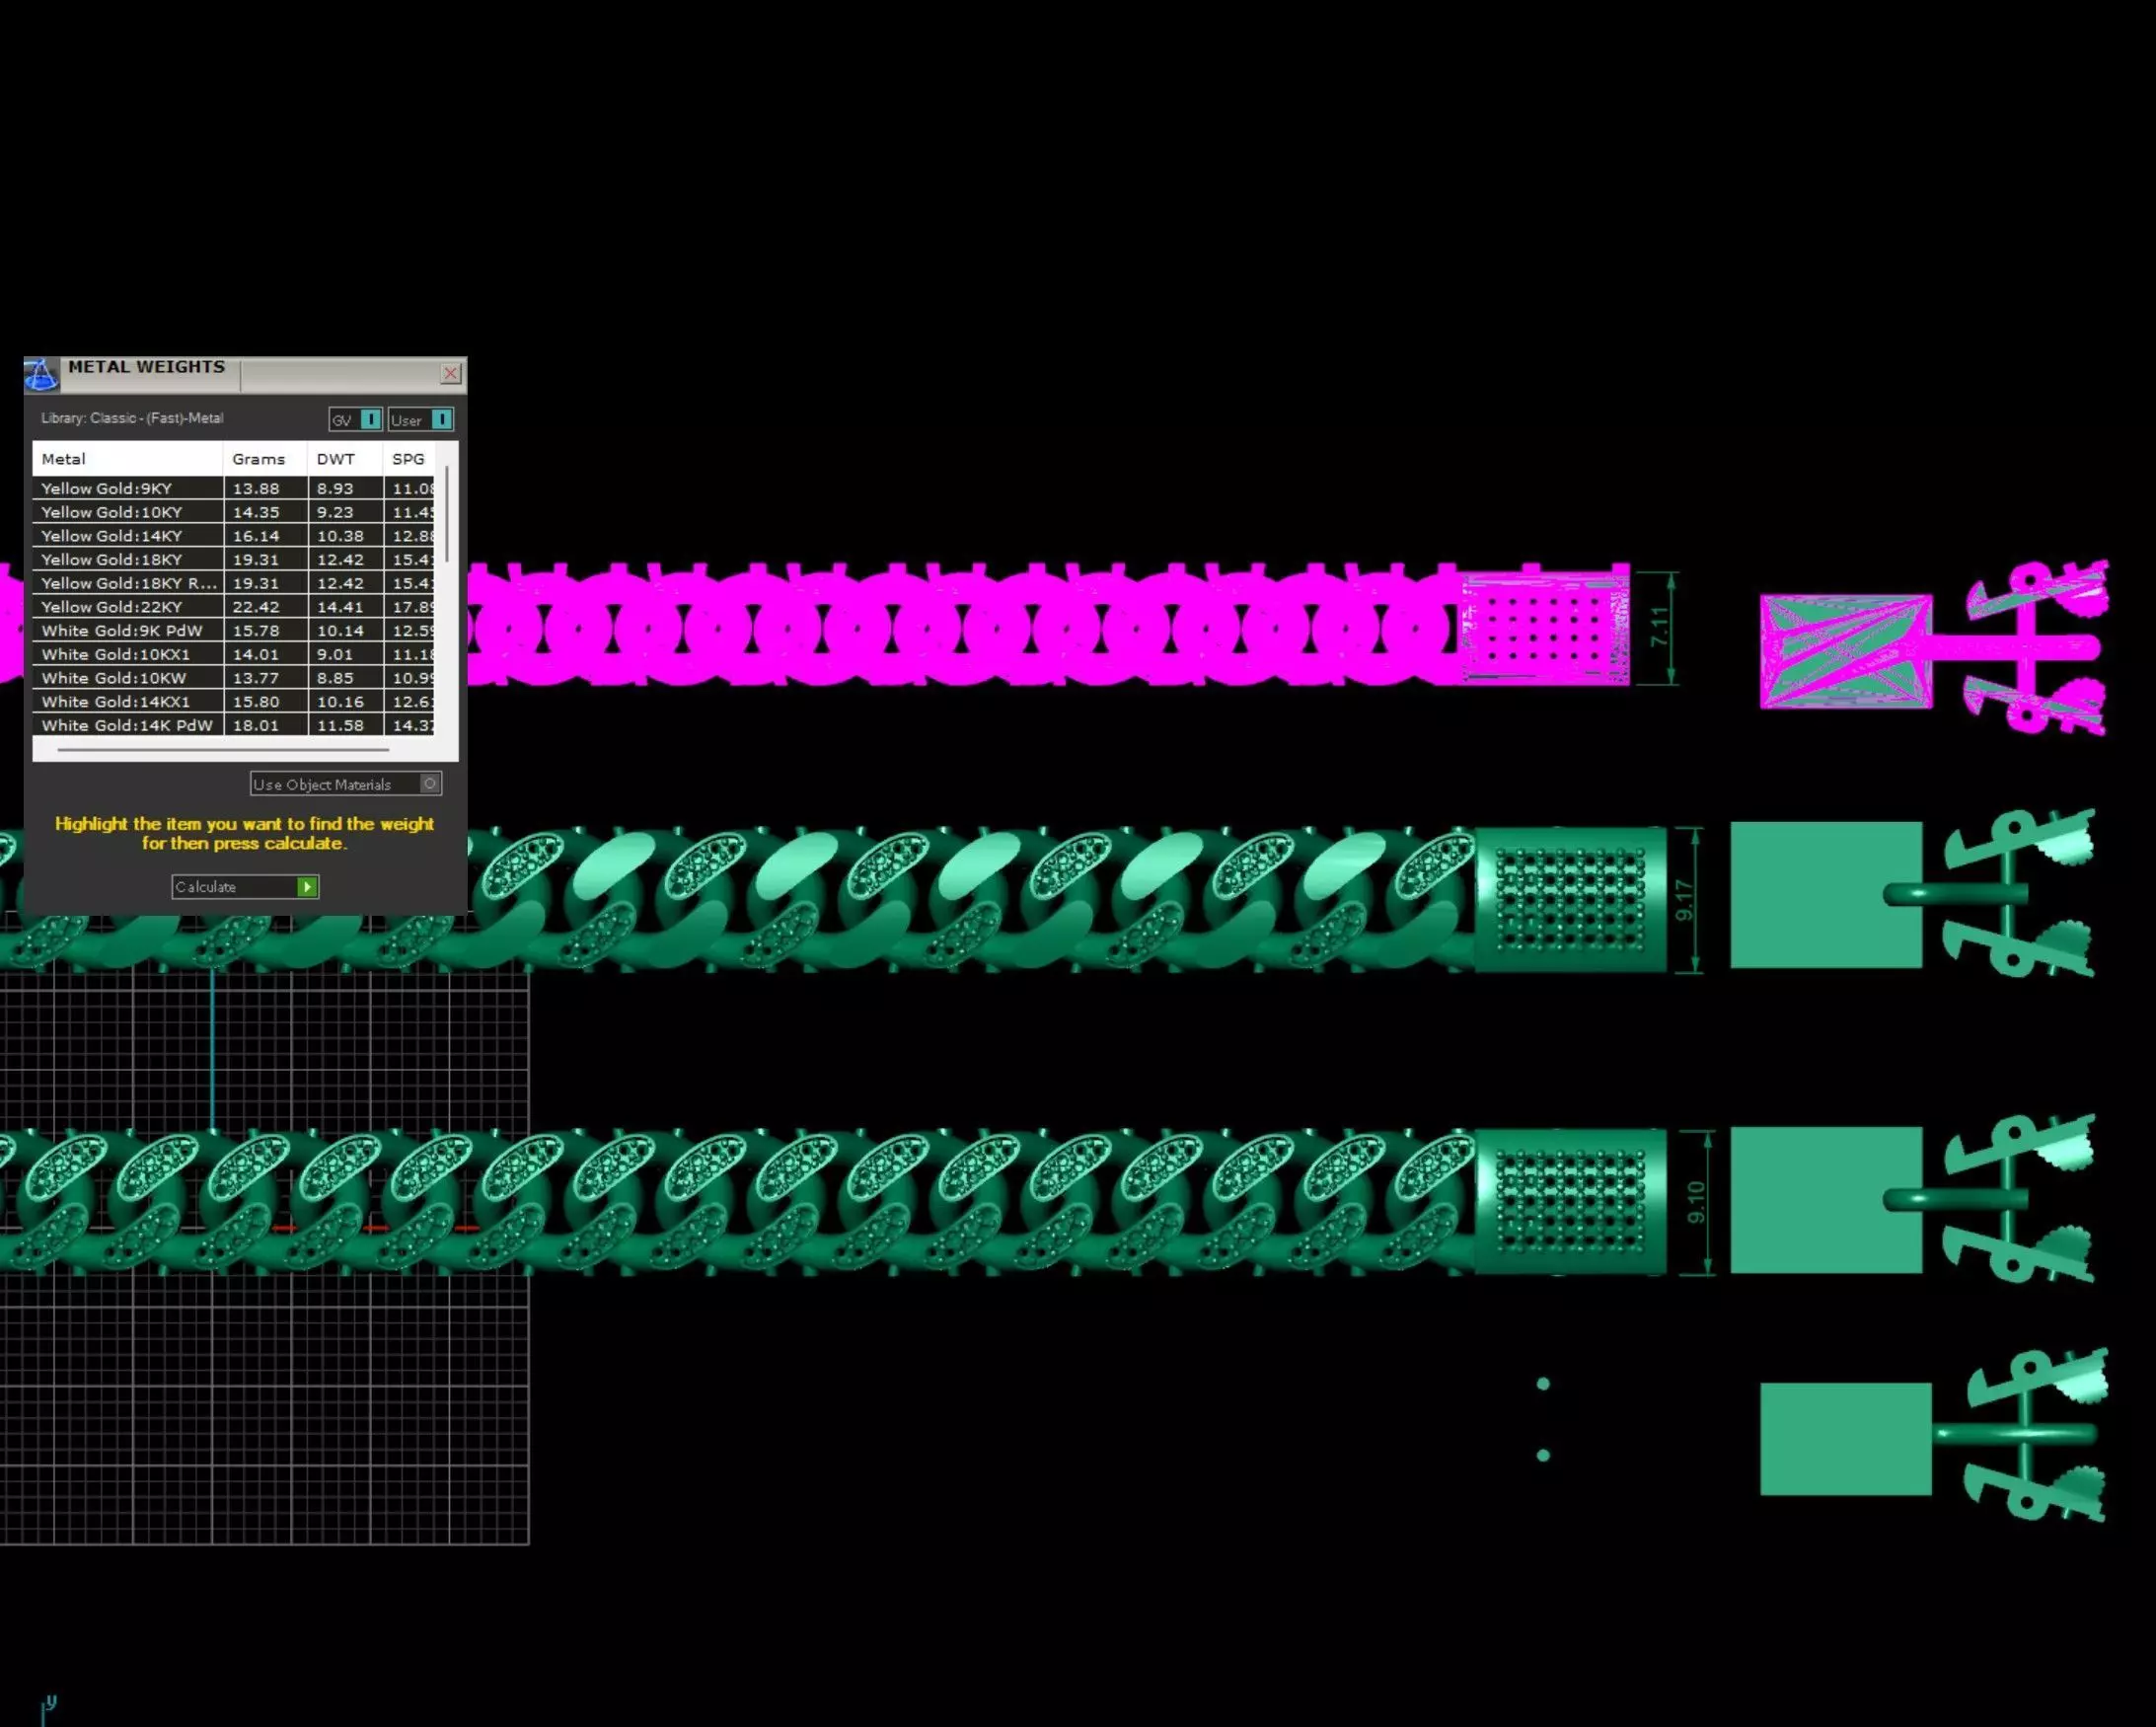Click the green play arrow on Calculate
The width and height of the screenshot is (2156, 1727).
[307, 887]
